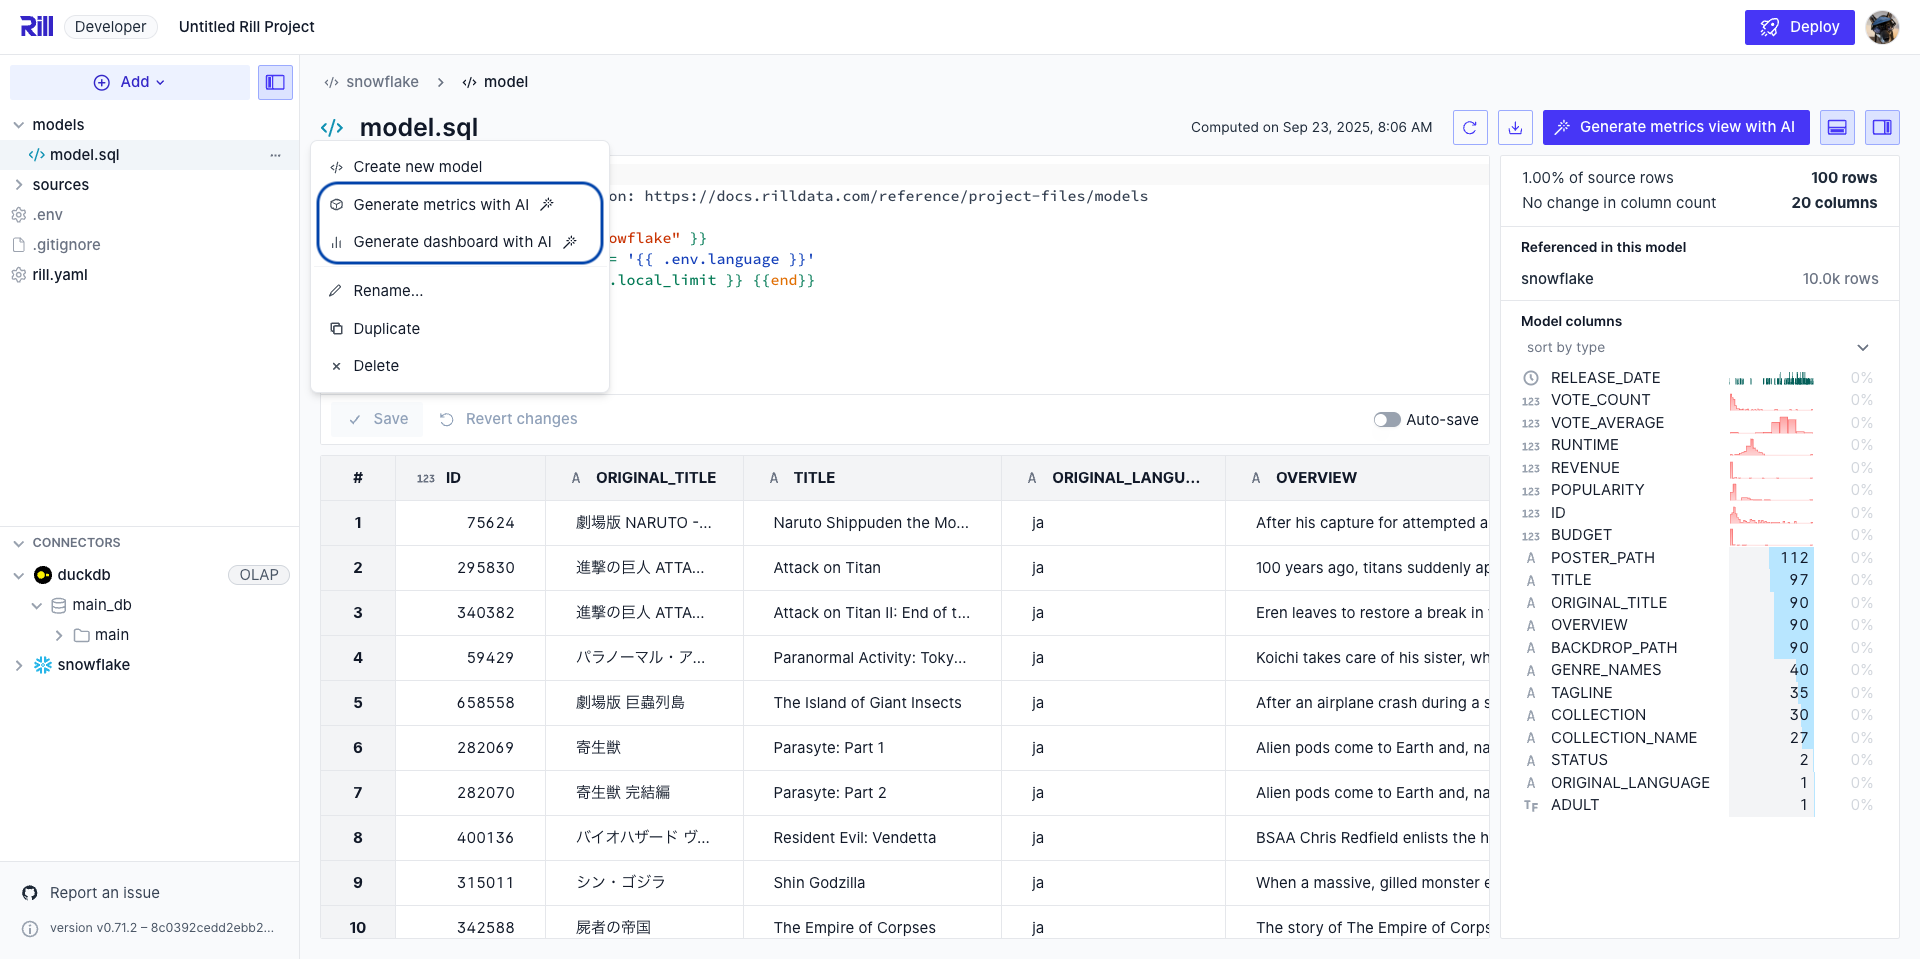Expand the snowflake connector
1920x959 pixels.
(x=19, y=665)
